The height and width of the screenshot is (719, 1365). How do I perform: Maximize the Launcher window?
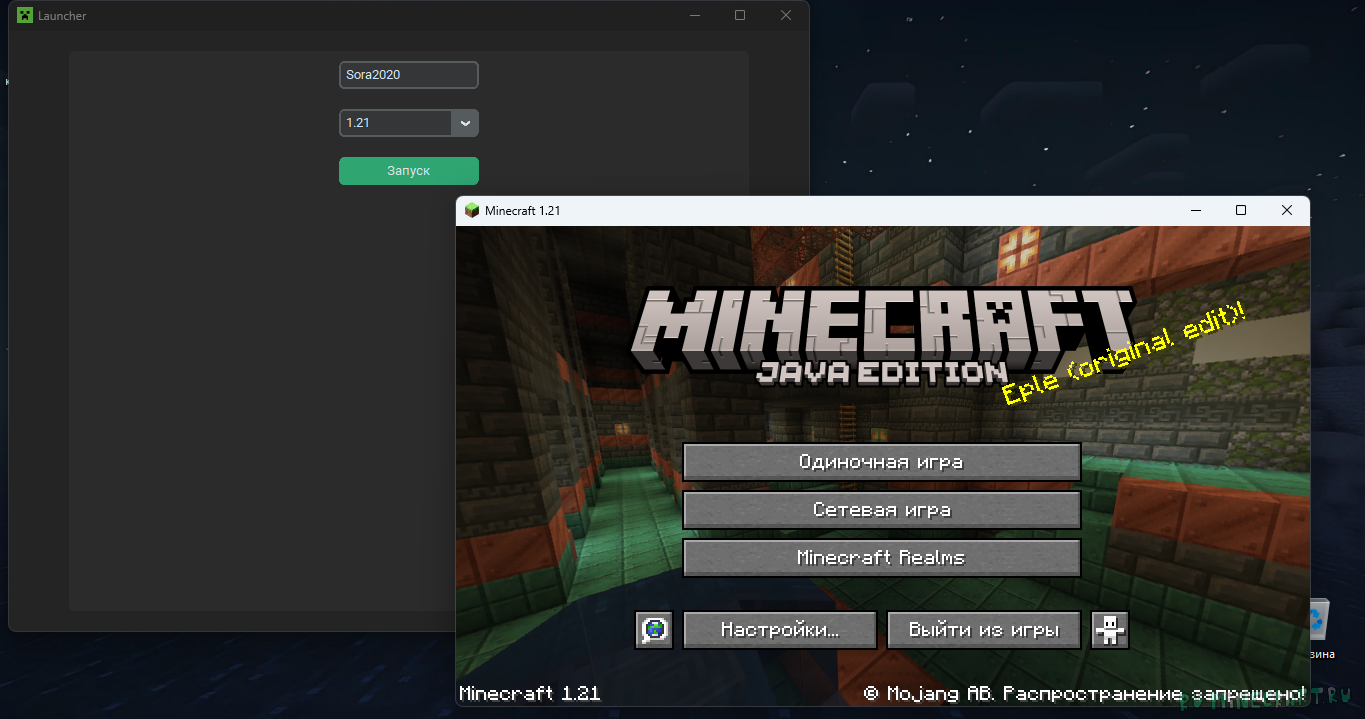click(740, 15)
